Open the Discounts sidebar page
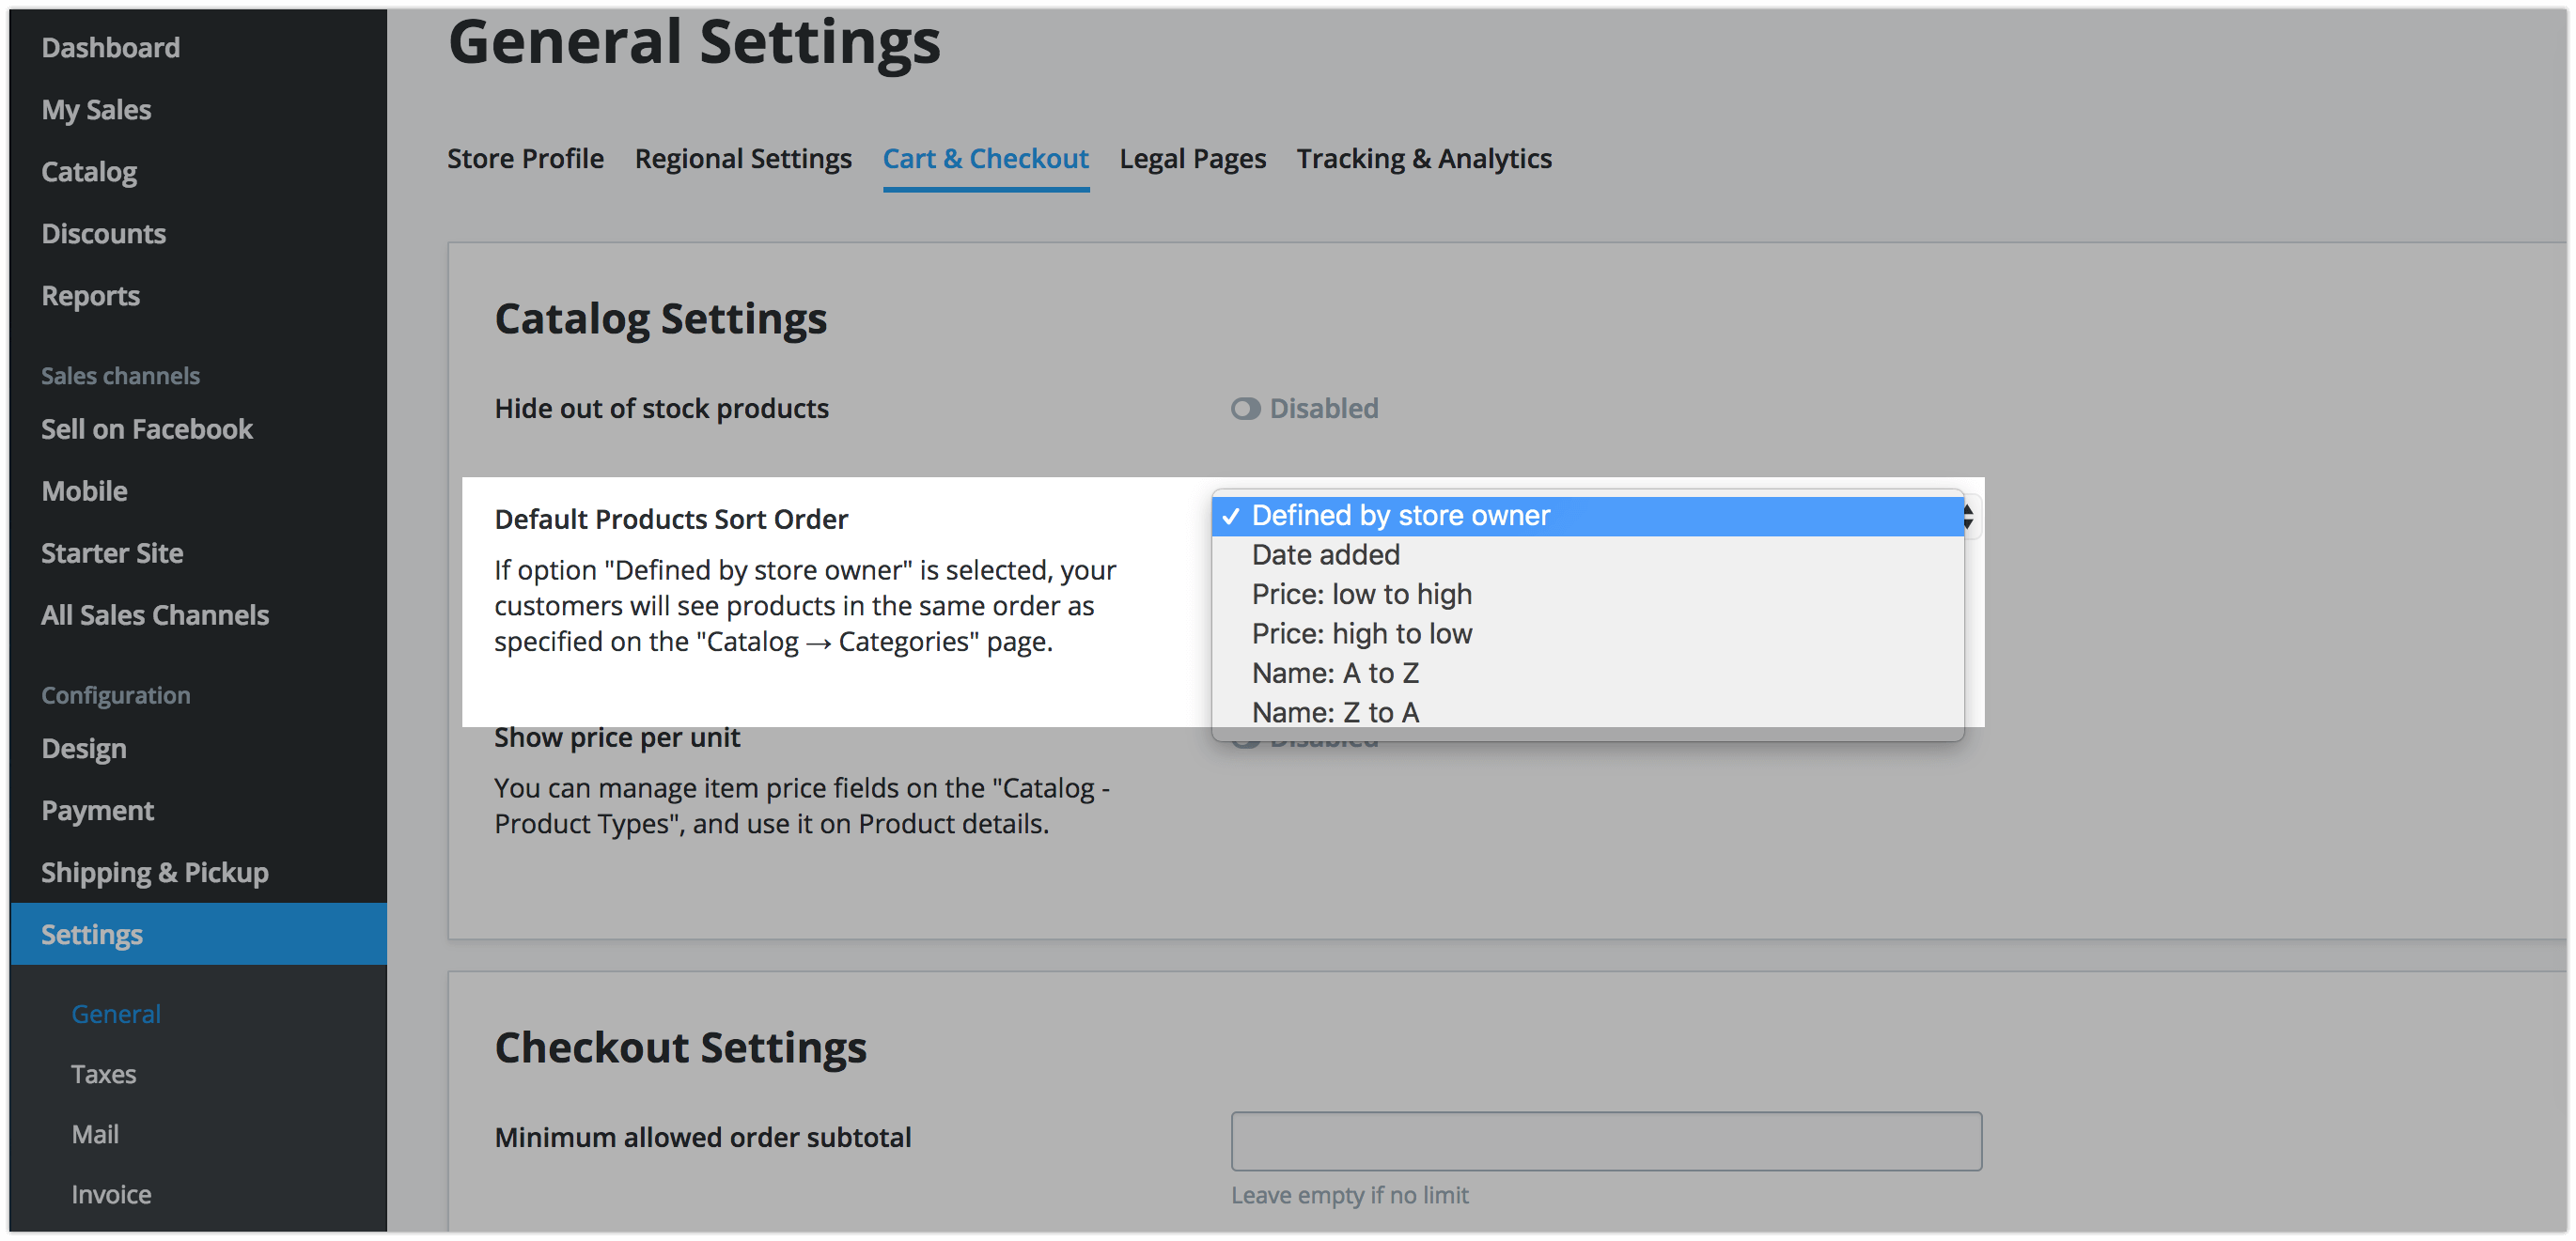 point(103,234)
